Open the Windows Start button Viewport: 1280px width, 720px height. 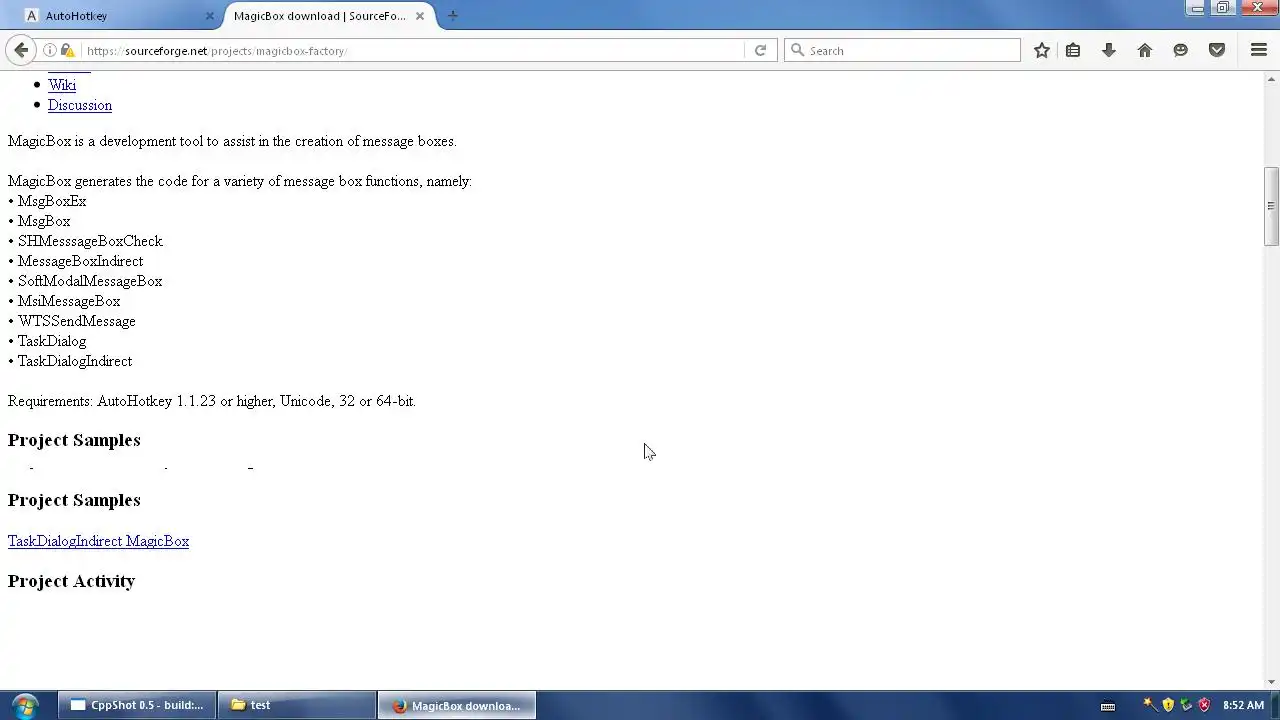pyautogui.click(x=25, y=705)
